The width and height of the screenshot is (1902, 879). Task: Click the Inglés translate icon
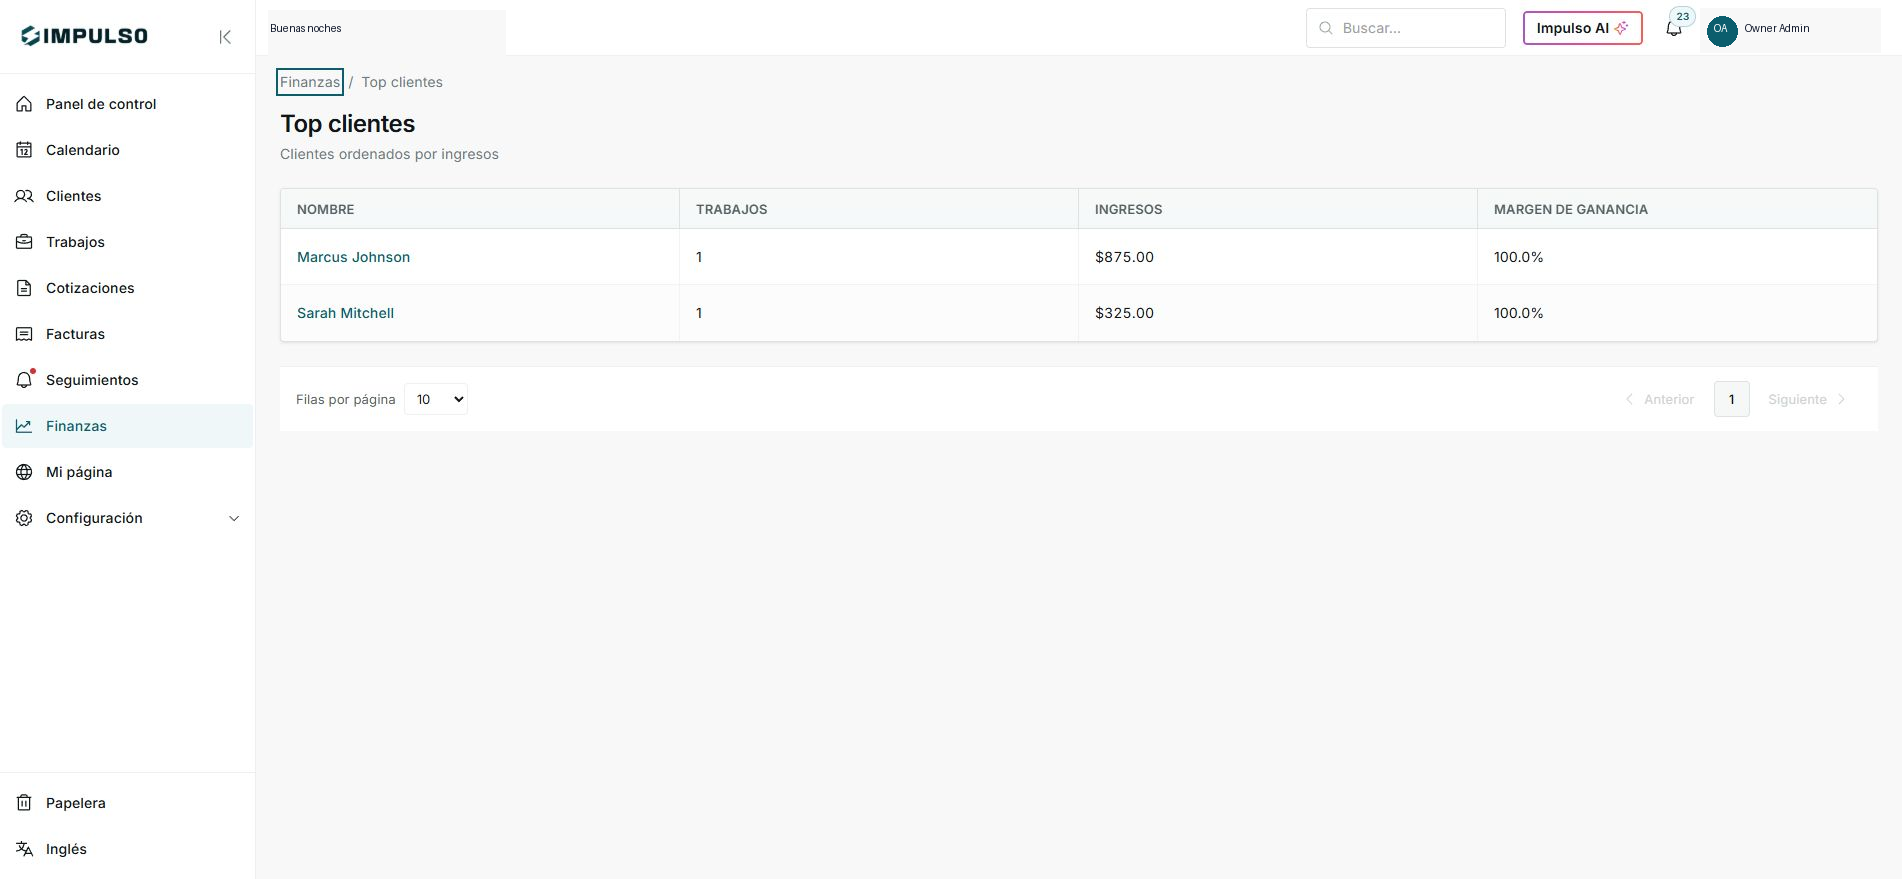pos(24,849)
